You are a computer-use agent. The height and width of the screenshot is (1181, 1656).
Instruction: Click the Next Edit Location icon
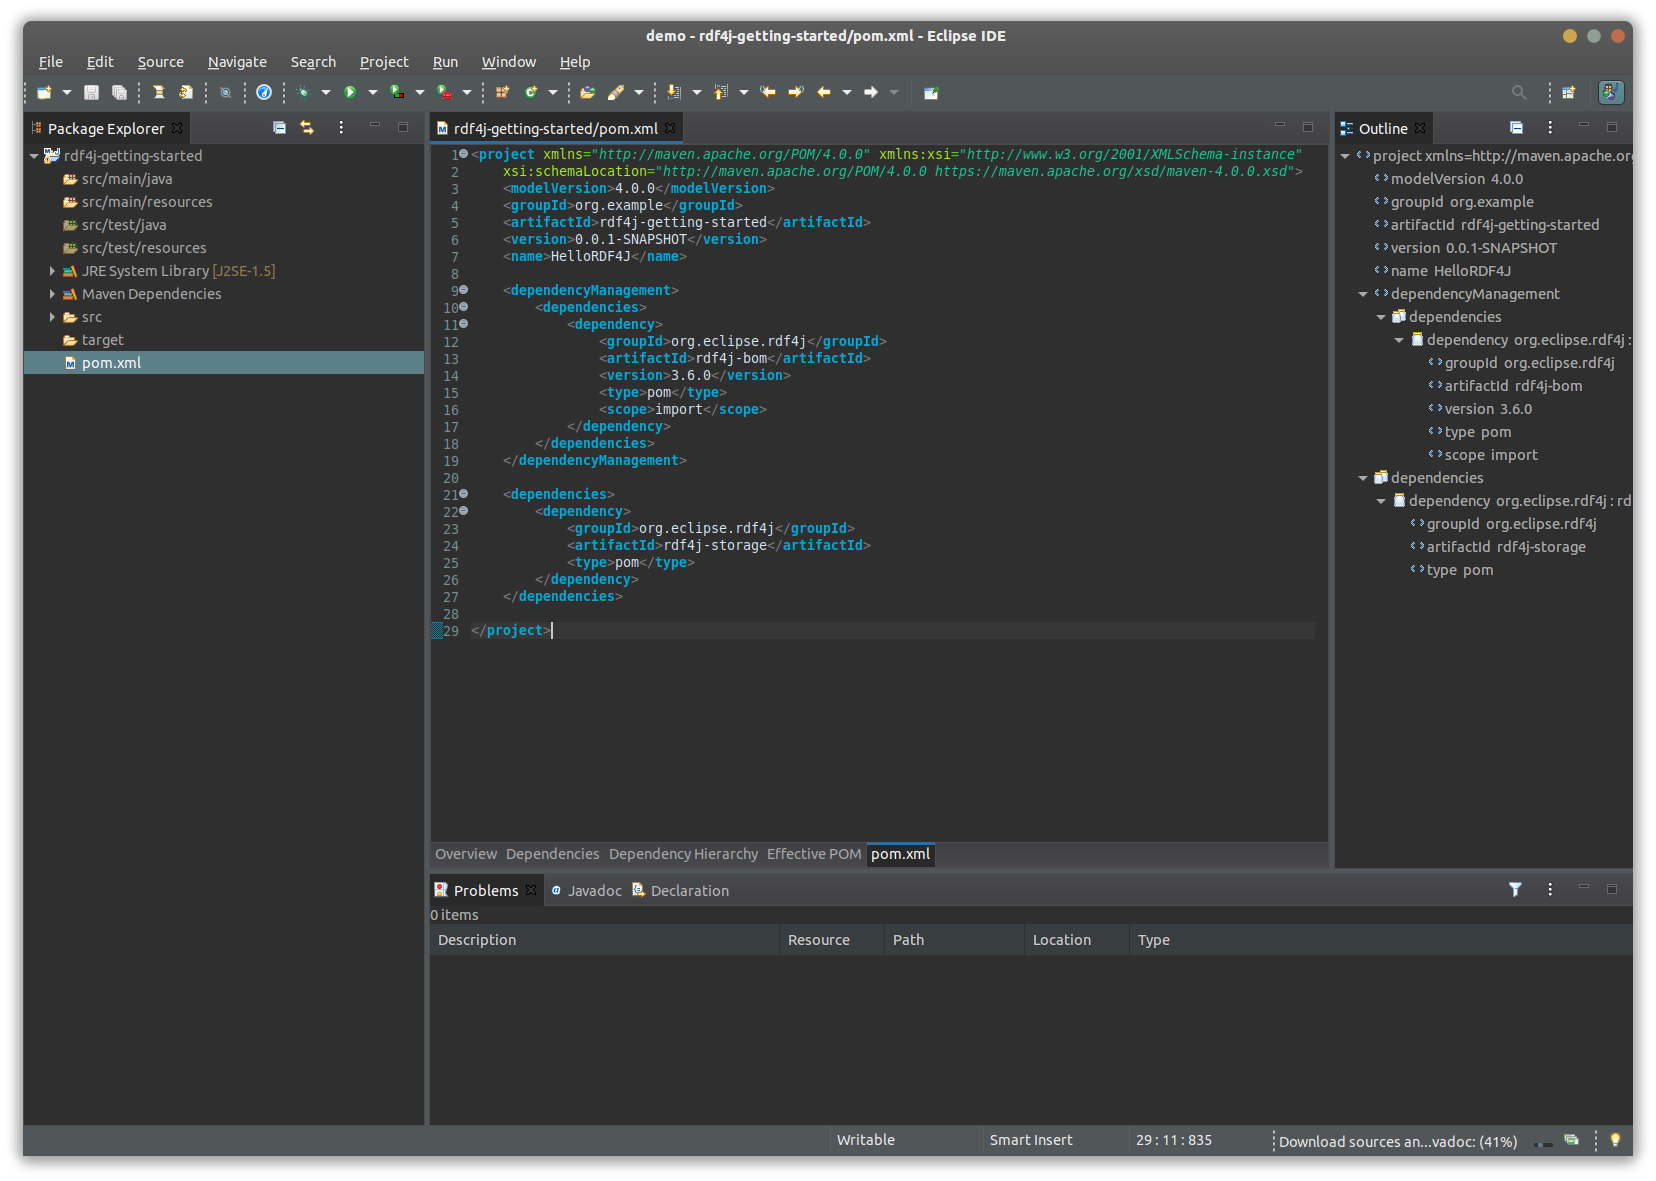point(796,92)
